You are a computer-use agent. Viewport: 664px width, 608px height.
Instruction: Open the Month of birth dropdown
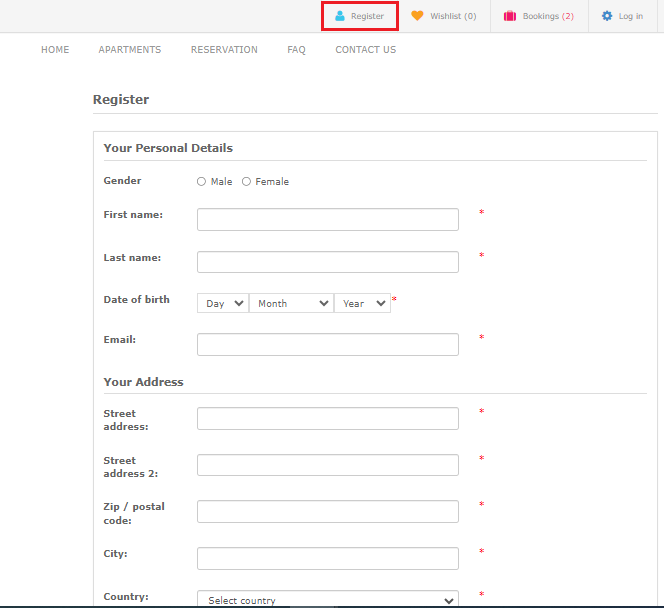point(291,304)
